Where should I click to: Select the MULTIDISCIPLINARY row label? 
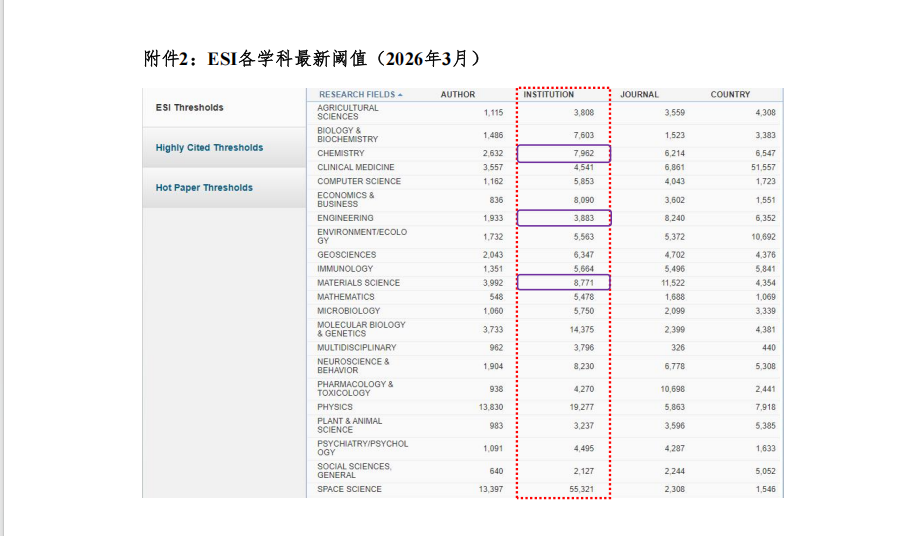point(357,348)
